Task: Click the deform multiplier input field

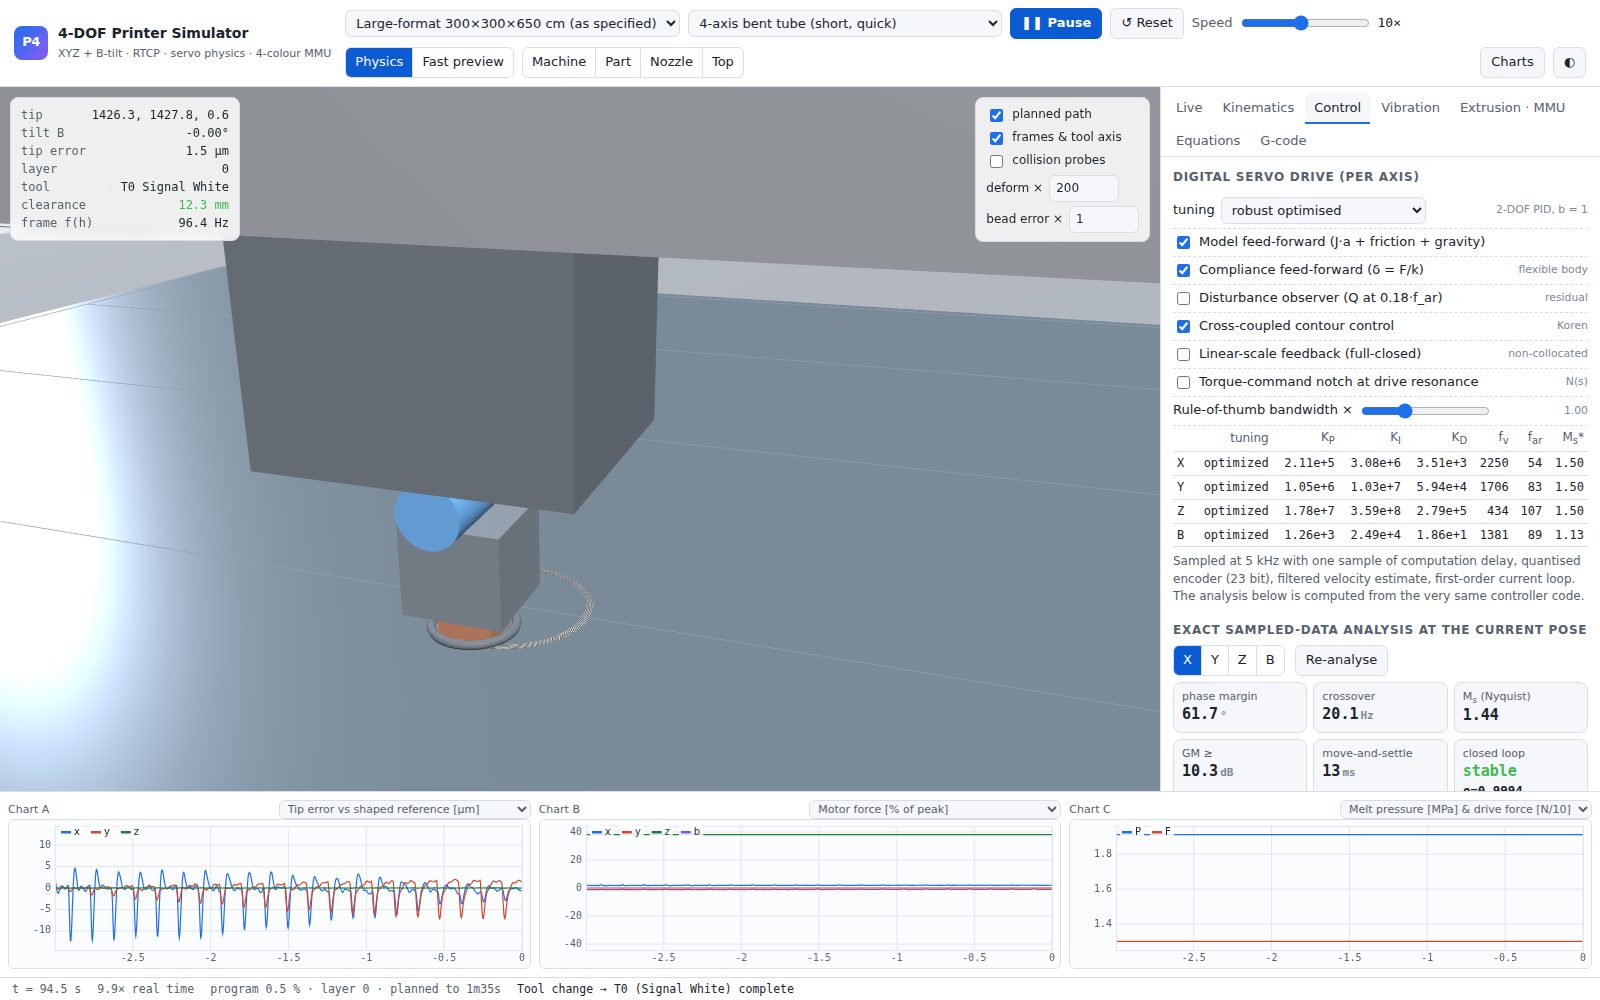Action: tap(1083, 188)
